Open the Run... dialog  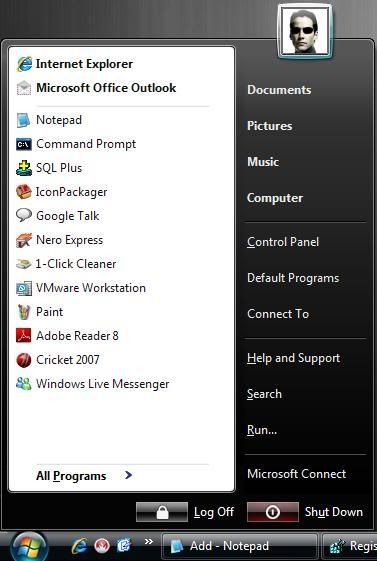coord(262,430)
